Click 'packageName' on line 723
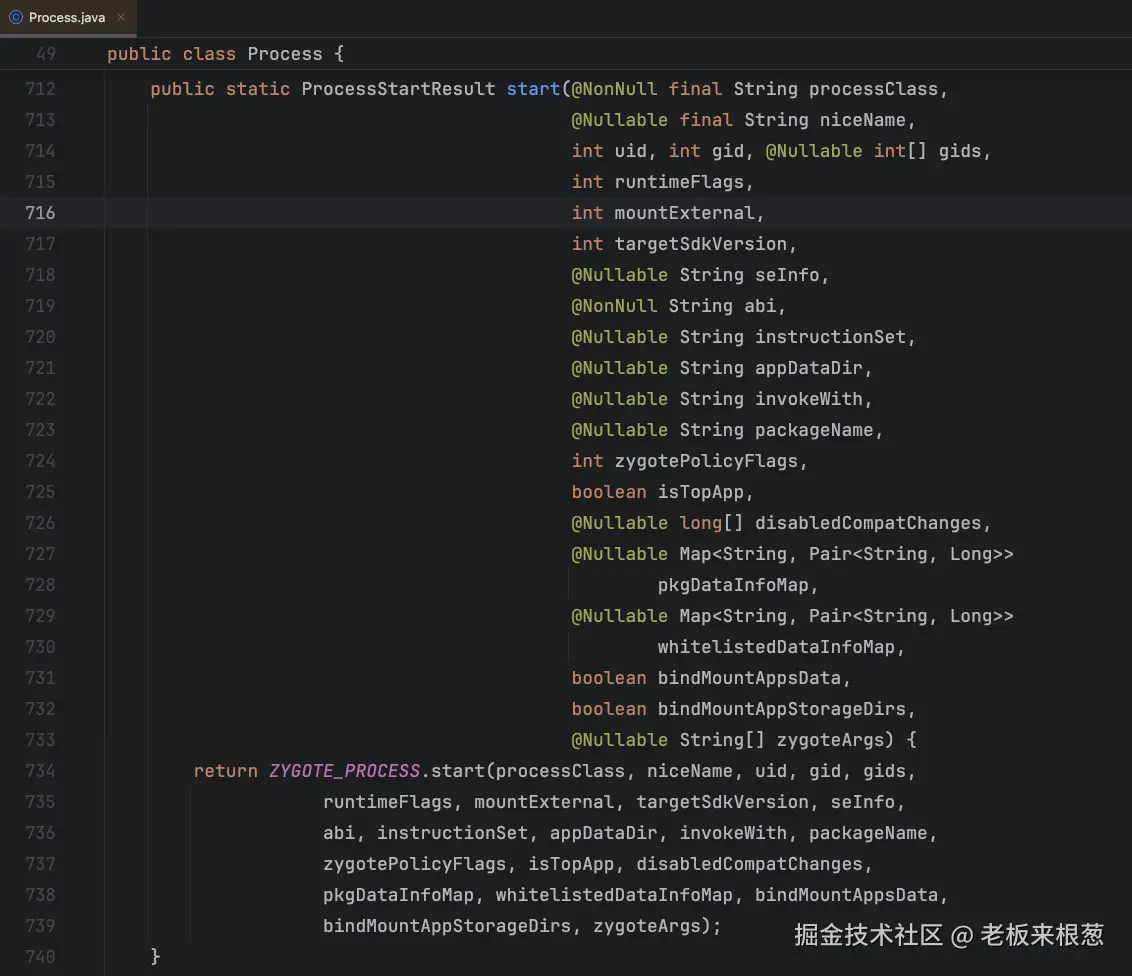Screen dimensions: 1132x976 click(x=814, y=430)
